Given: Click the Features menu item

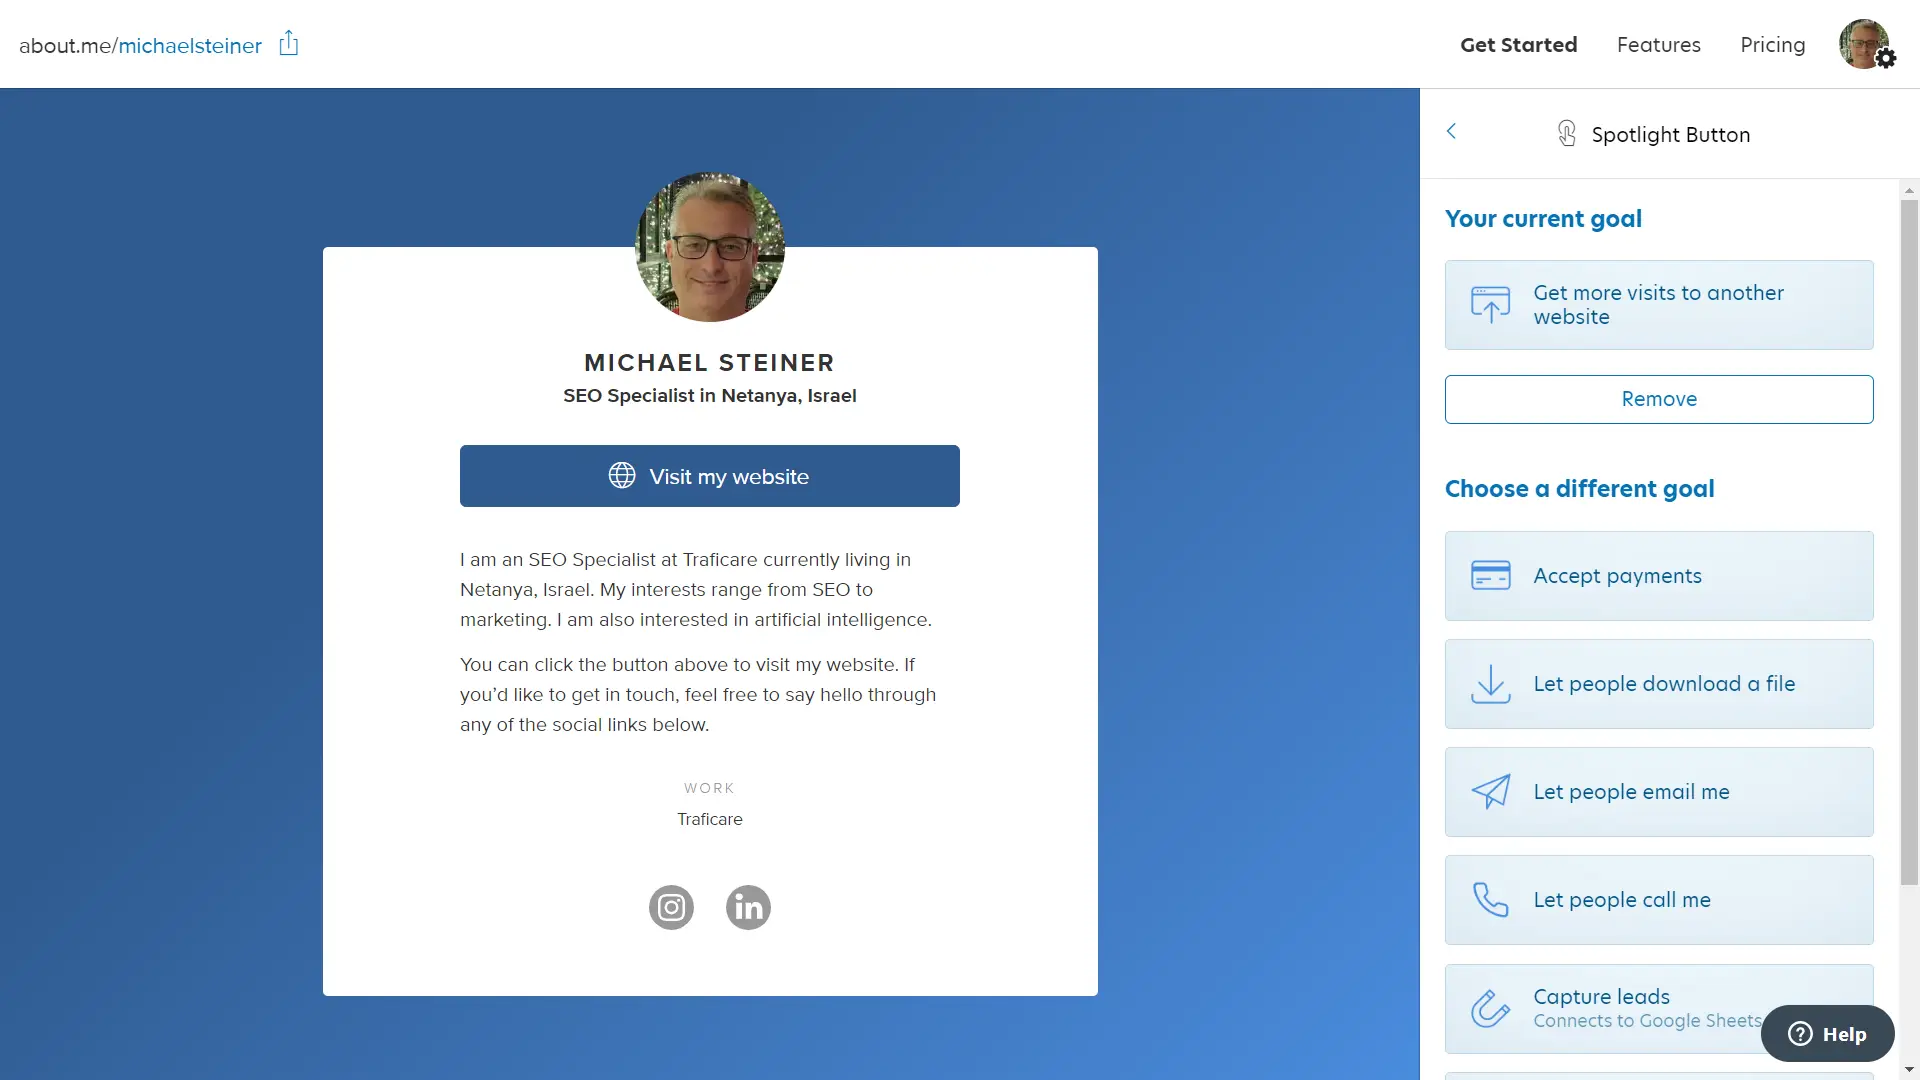Looking at the screenshot, I should click(1659, 44).
